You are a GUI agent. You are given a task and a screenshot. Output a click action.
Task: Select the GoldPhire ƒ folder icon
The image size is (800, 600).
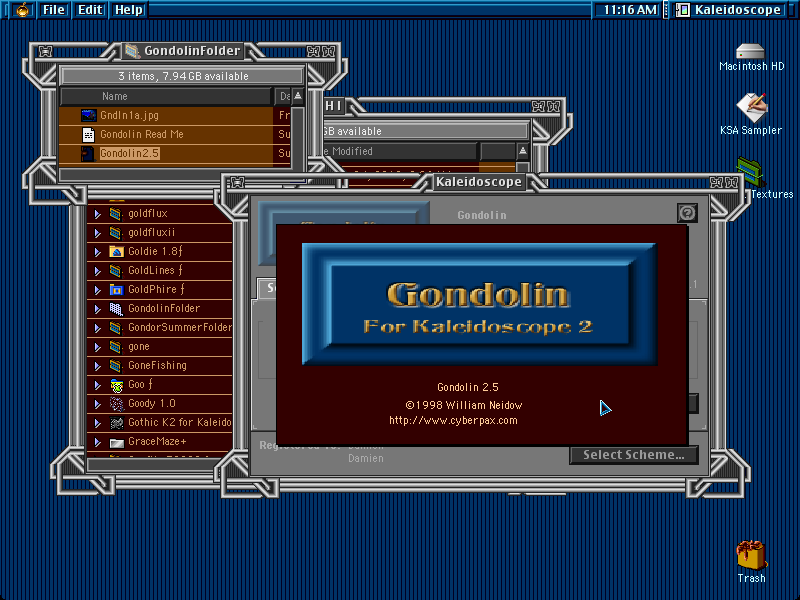(x=116, y=290)
